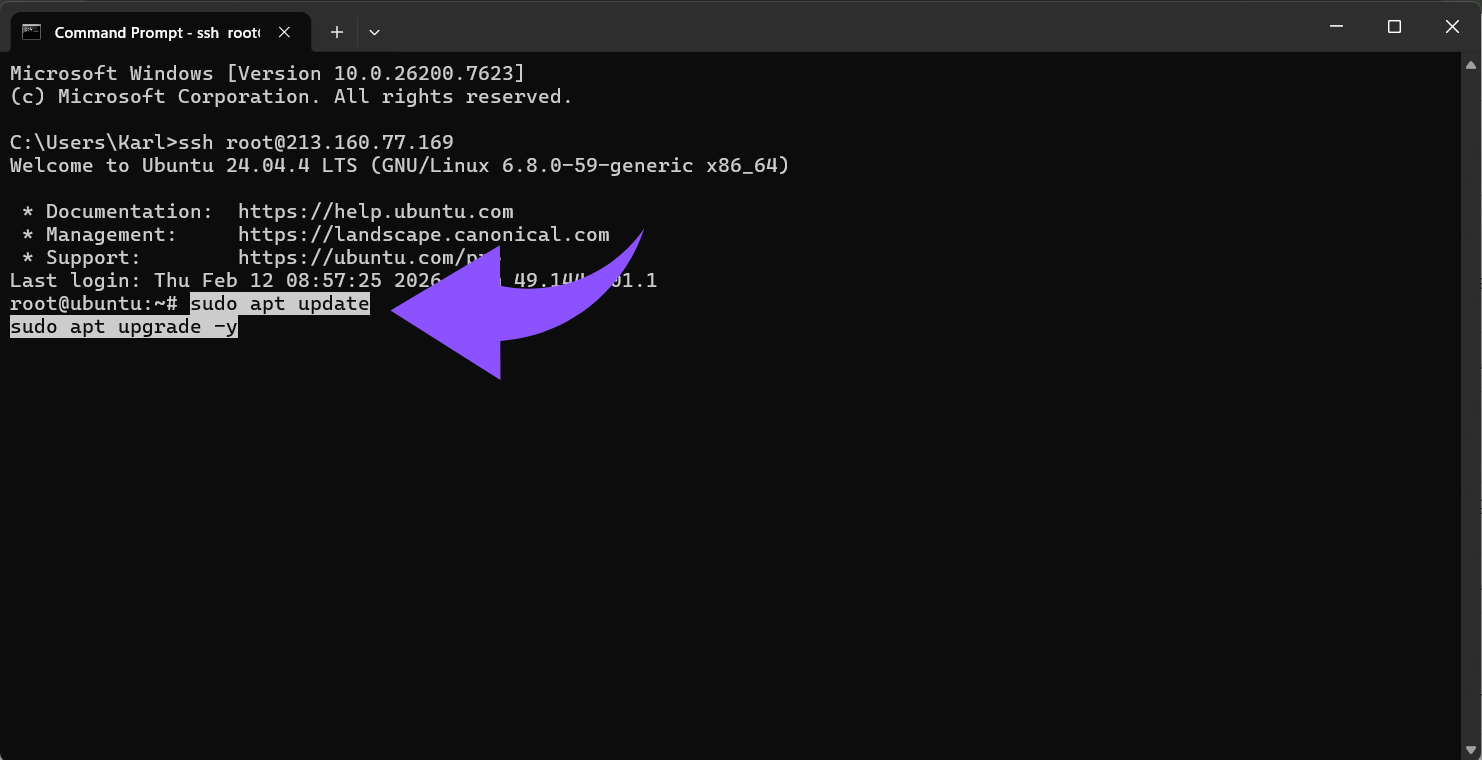The image size is (1482, 760).
Task: Select the Command Prompt - ssh tab
Action: coord(156,32)
